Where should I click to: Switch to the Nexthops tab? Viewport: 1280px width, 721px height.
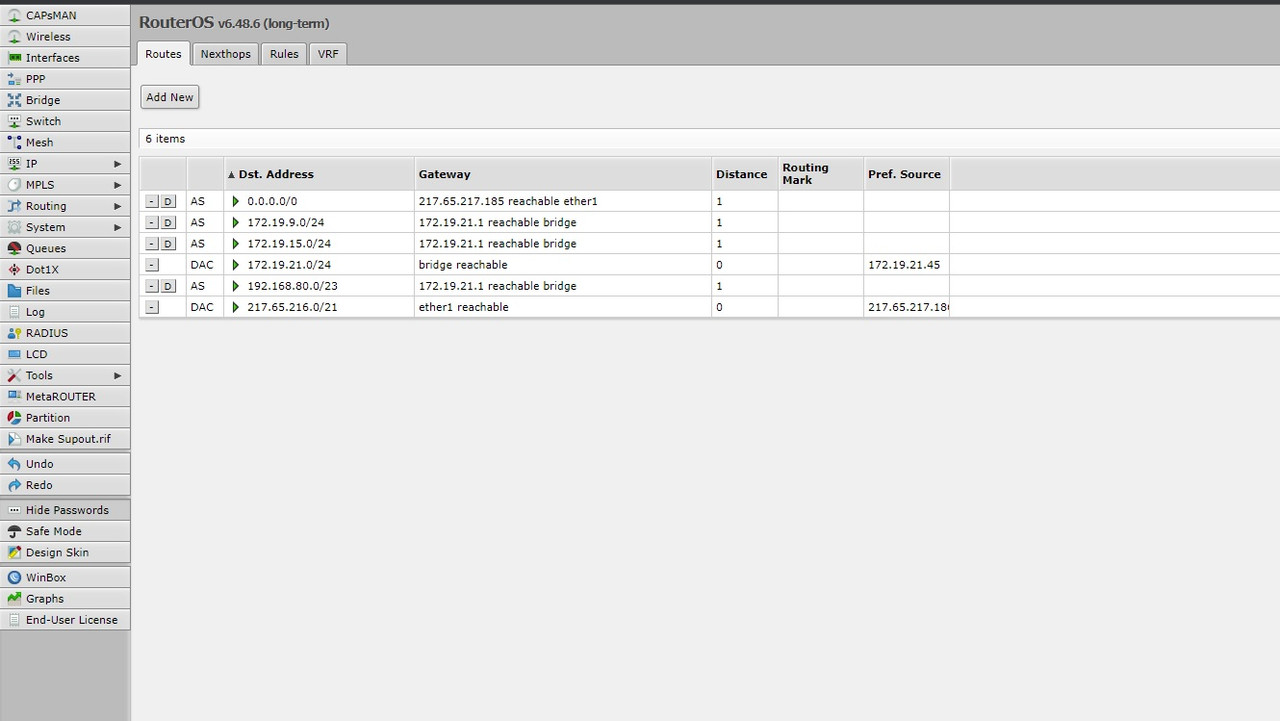[226, 54]
